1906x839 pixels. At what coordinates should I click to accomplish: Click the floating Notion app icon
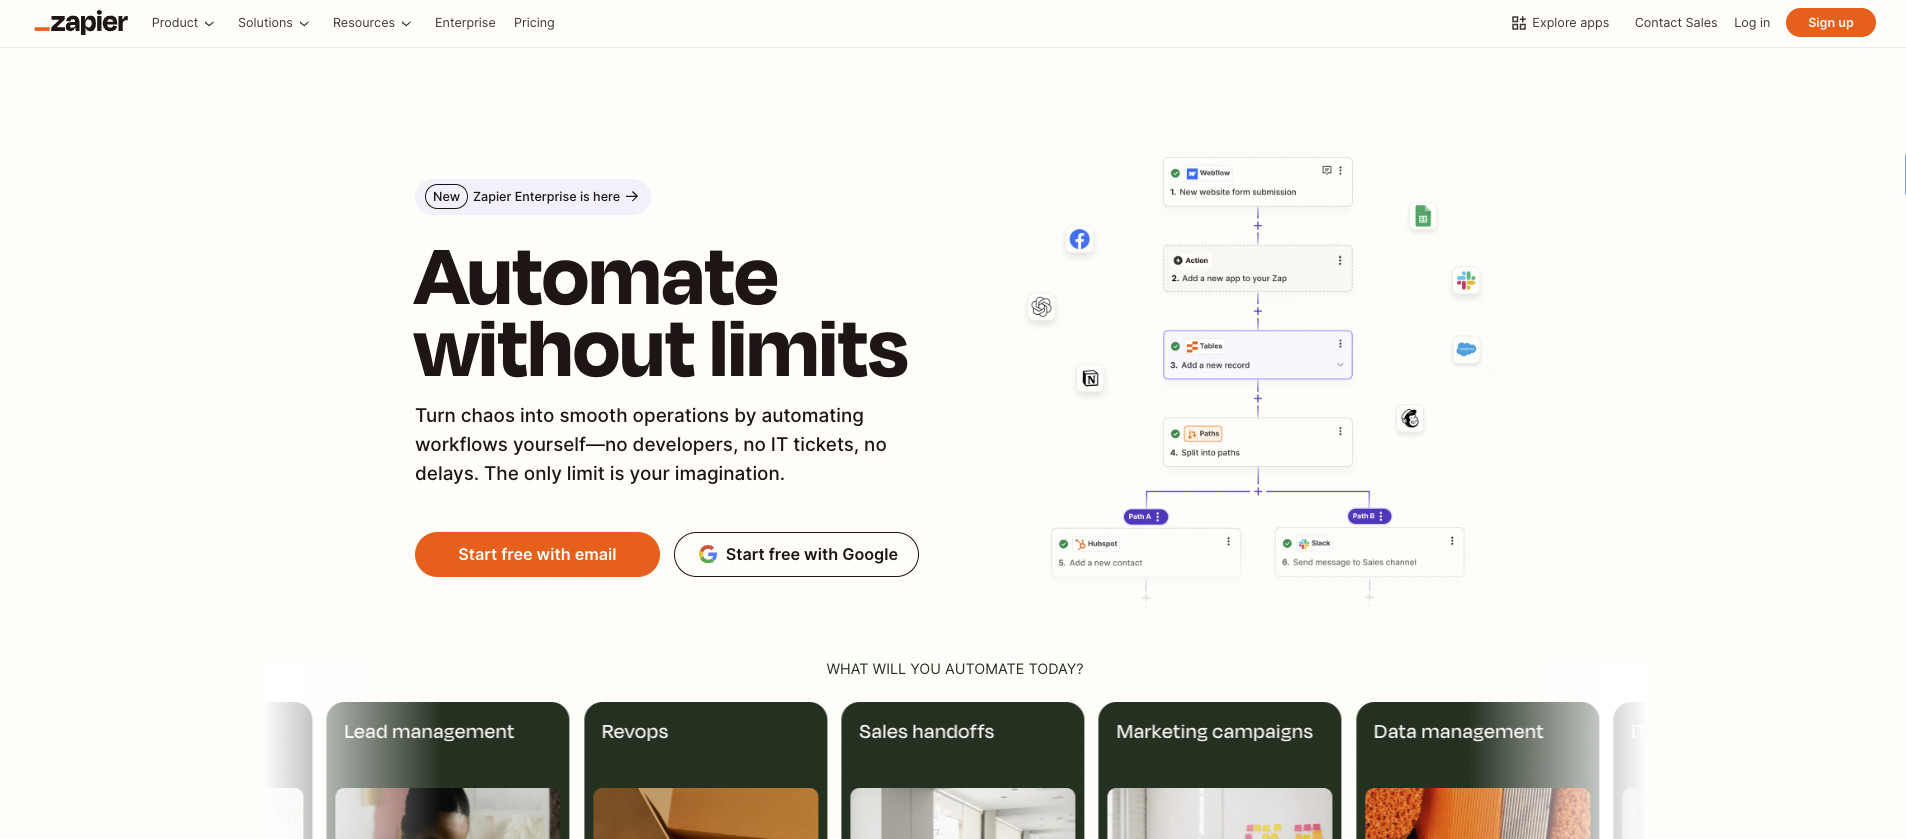pyautogui.click(x=1090, y=379)
